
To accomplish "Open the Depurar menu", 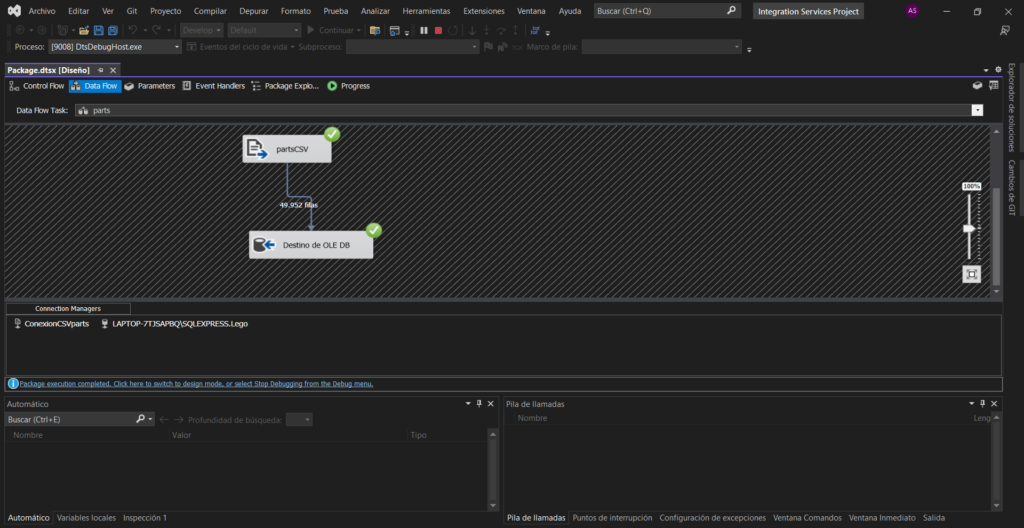I will tap(253, 10).
